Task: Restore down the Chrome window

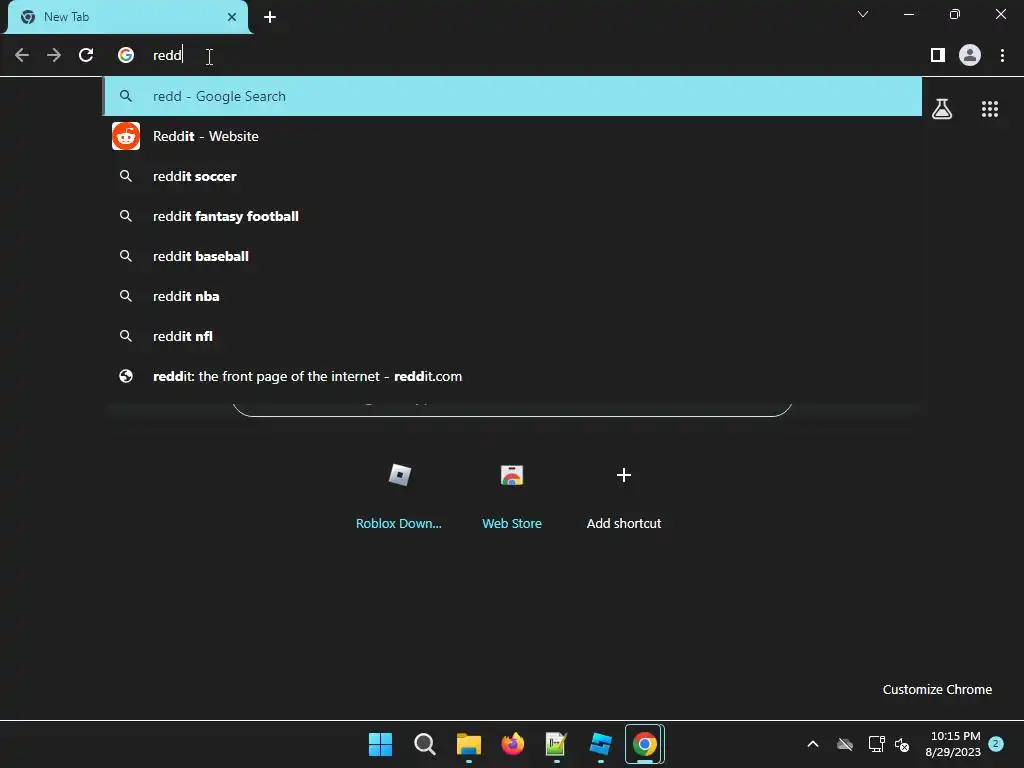Action: (x=955, y=14)
